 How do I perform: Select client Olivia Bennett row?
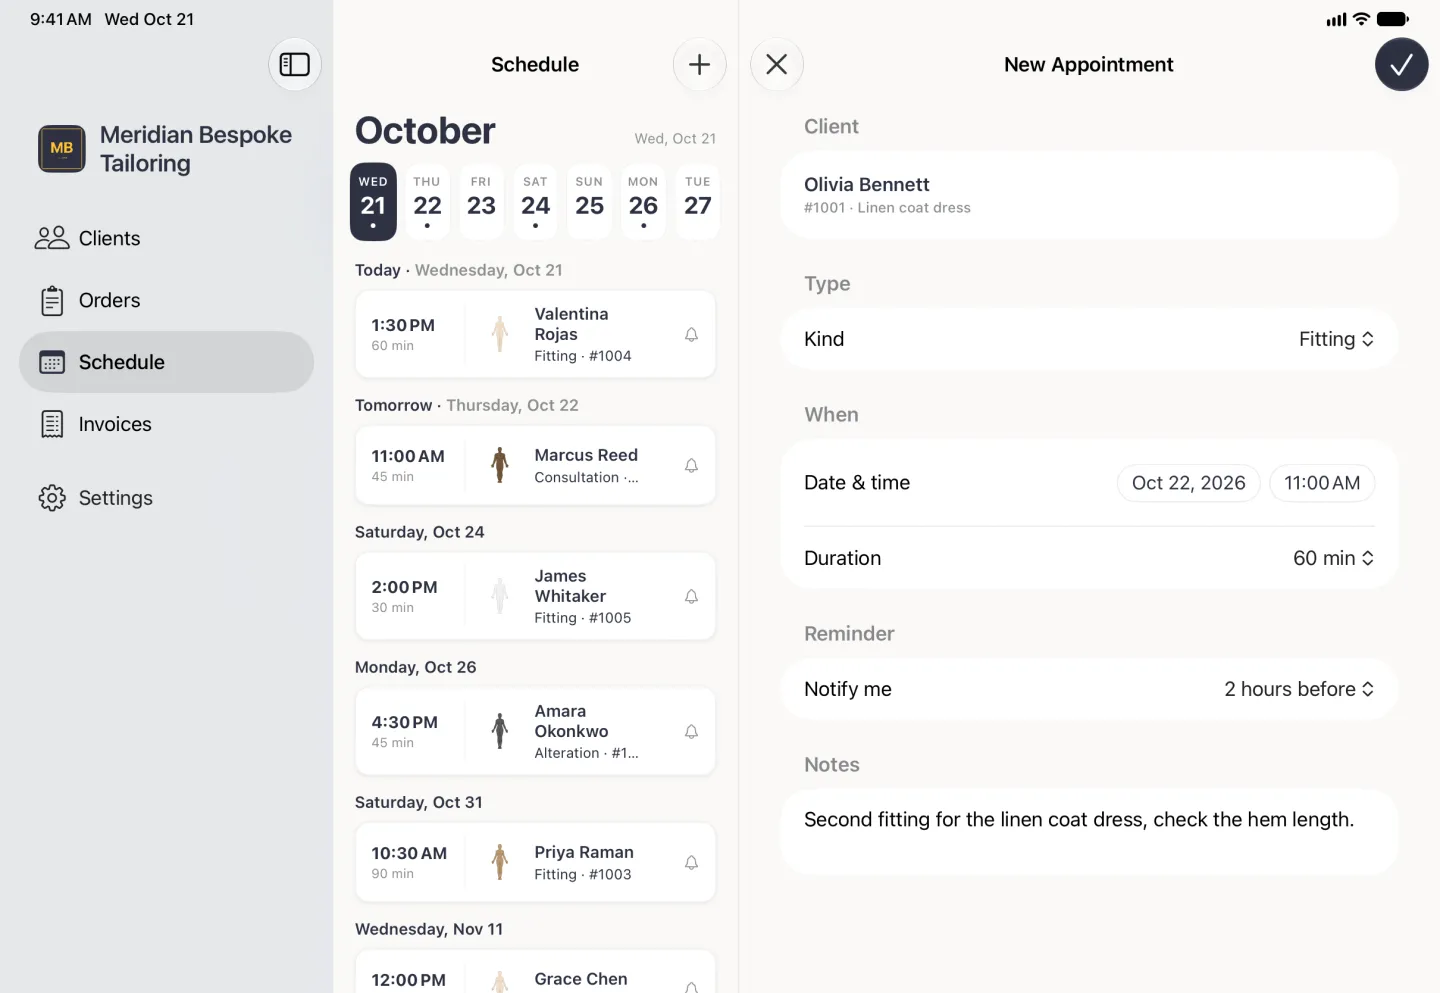1089,195
